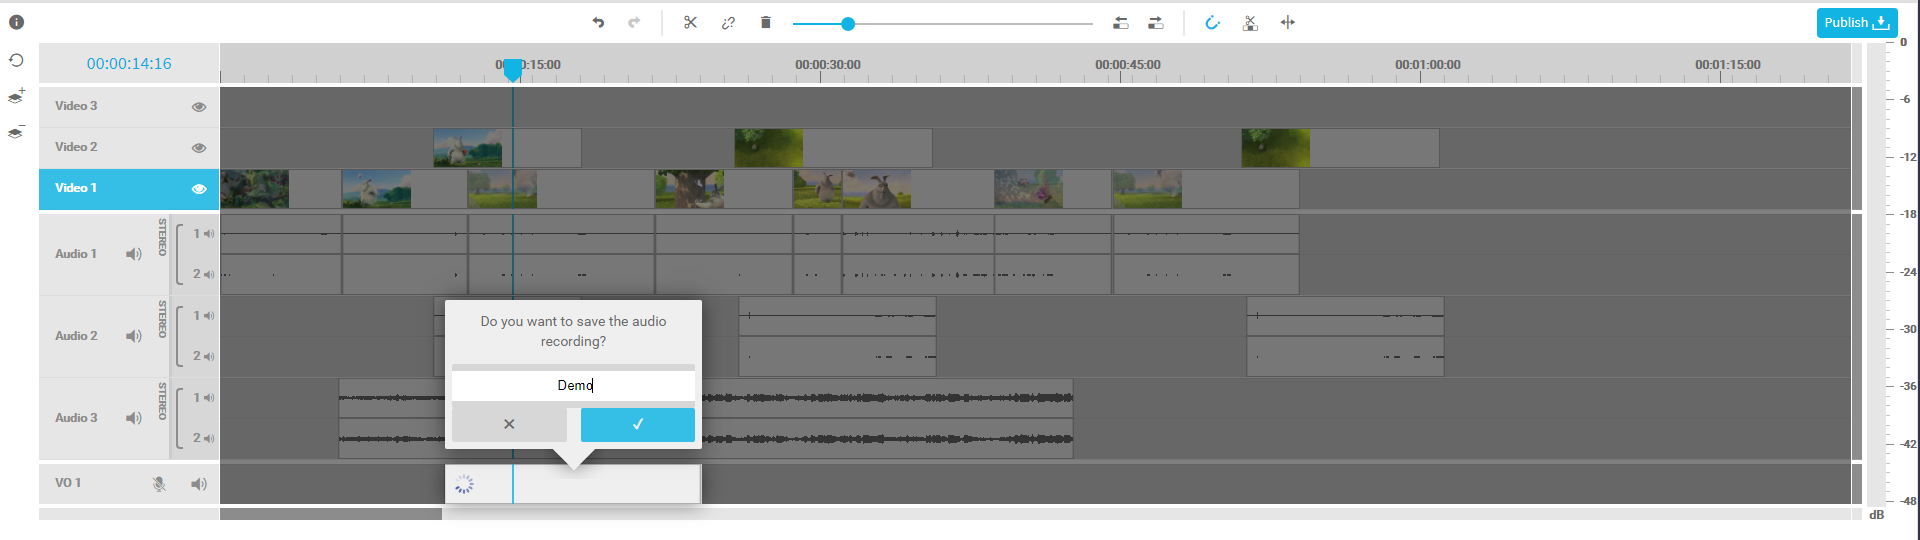
Task: Select the scissors cut tool
Action: 690,22
